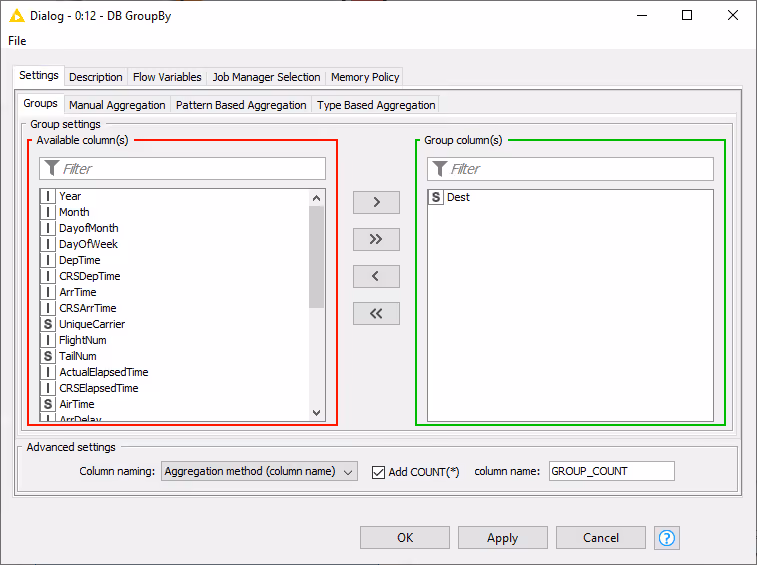Viewport: 757px width, 565px height.
Task: Open the Flow Variables tab
Action: coord(167,77)
